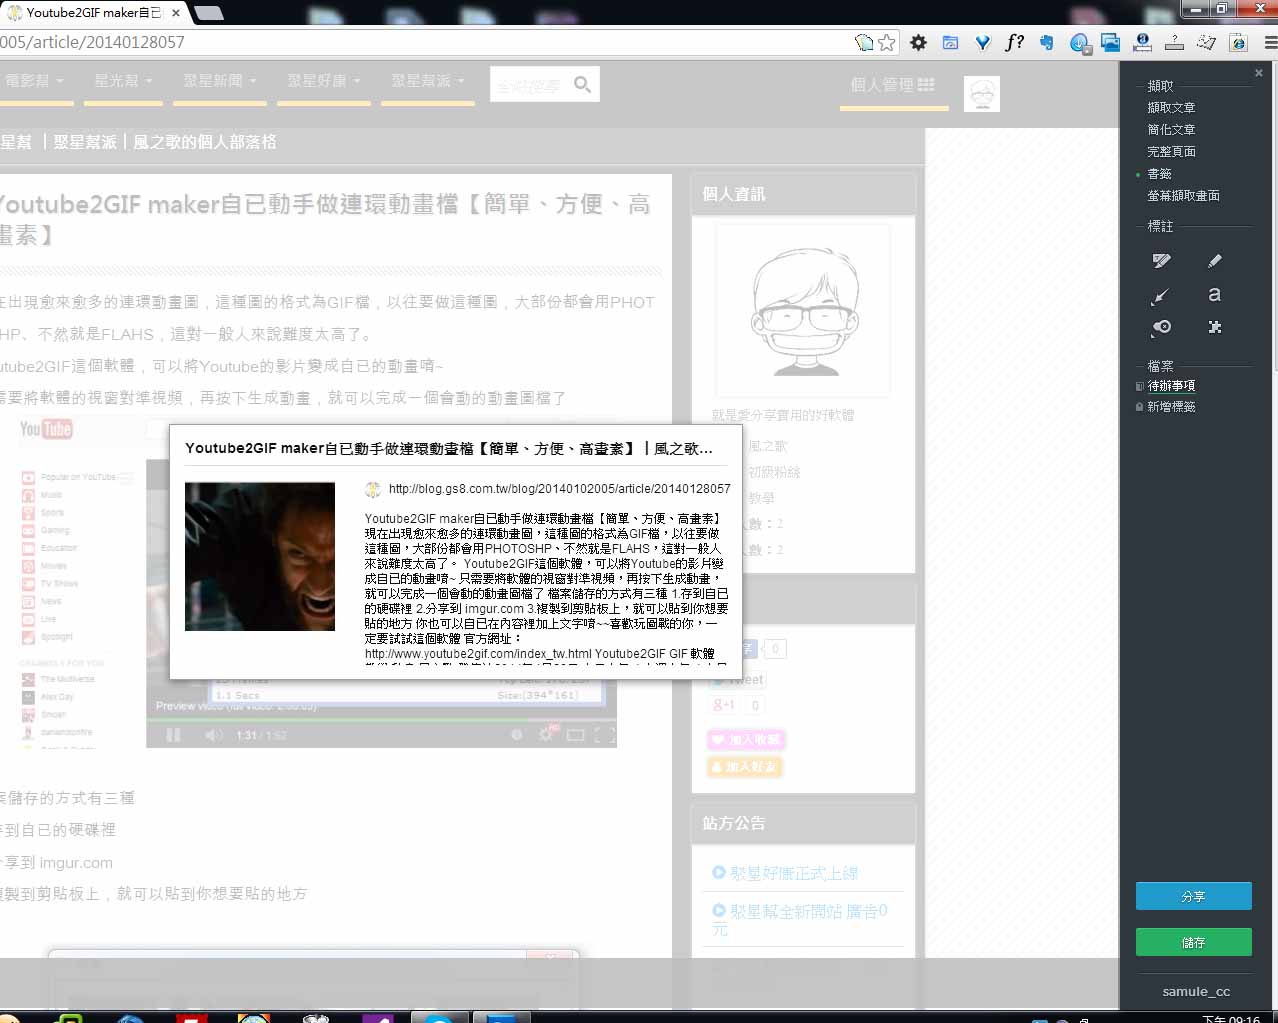Viewport: 1278px width, 1023px height.
Task: Select the text 'a' annotation tool
Action: tap(1214, 294)
